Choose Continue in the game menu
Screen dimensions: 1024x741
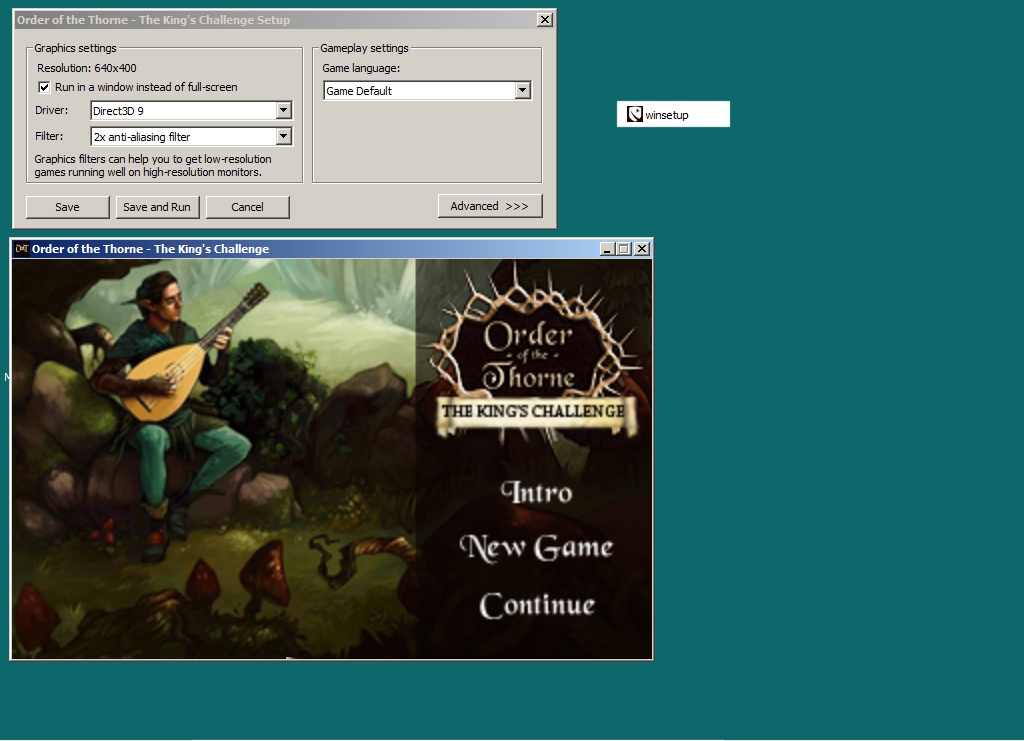click(x=537, y=605)
